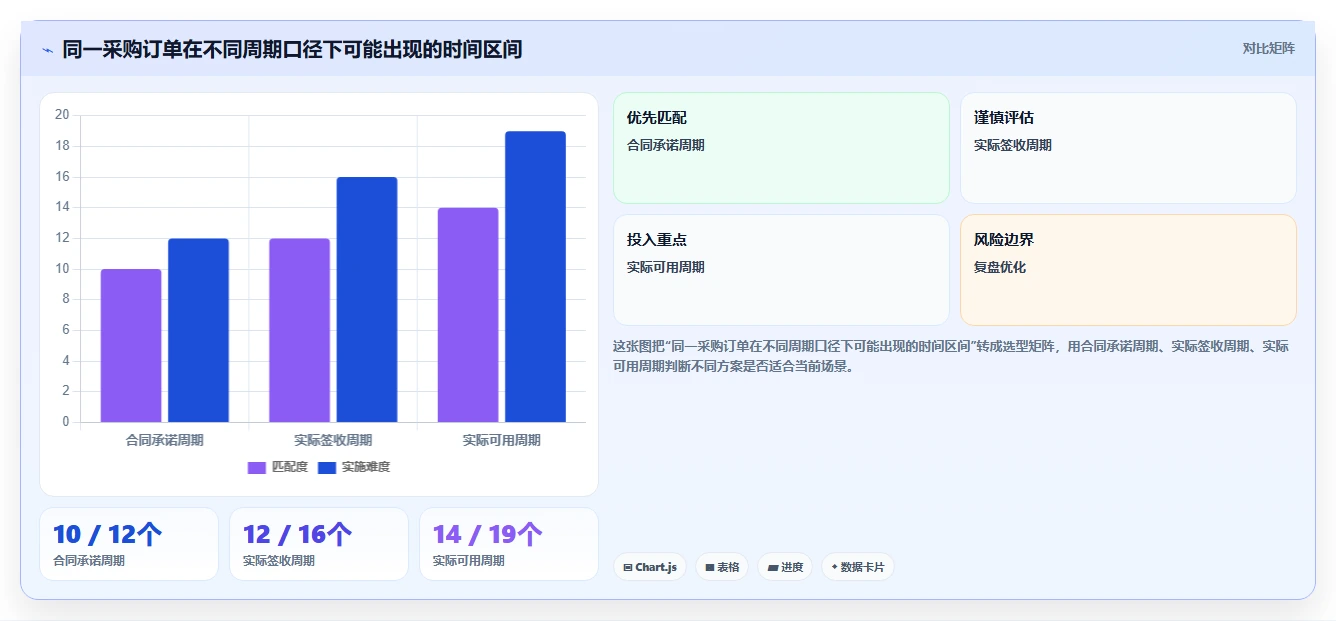
Task: Click the y-axis value 20
Action: click(62, 115)
